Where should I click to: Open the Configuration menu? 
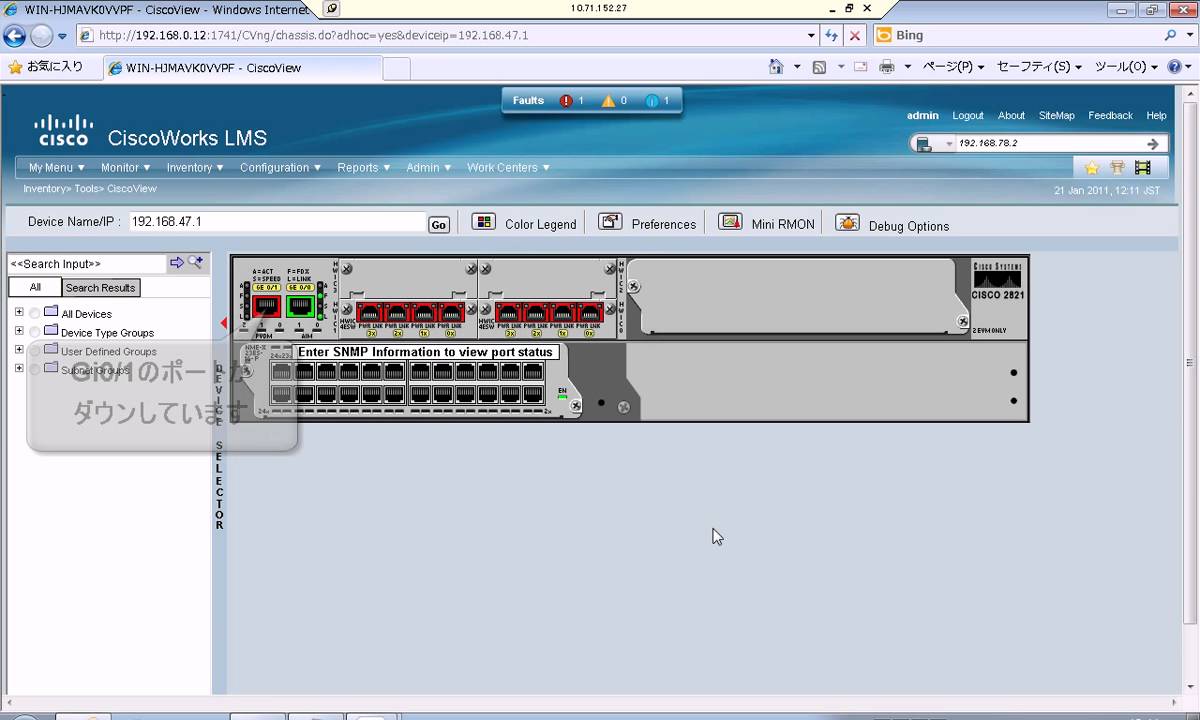coord(281,168)
